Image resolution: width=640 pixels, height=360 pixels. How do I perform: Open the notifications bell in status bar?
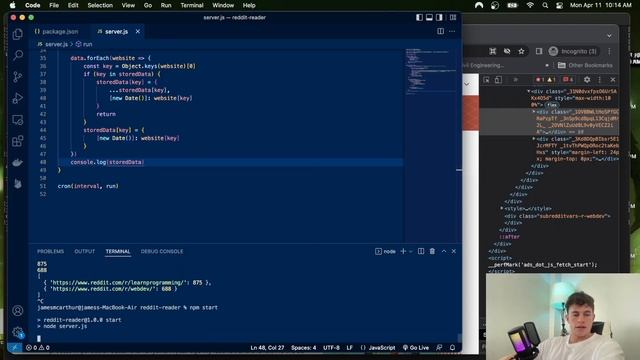(452, 348)
